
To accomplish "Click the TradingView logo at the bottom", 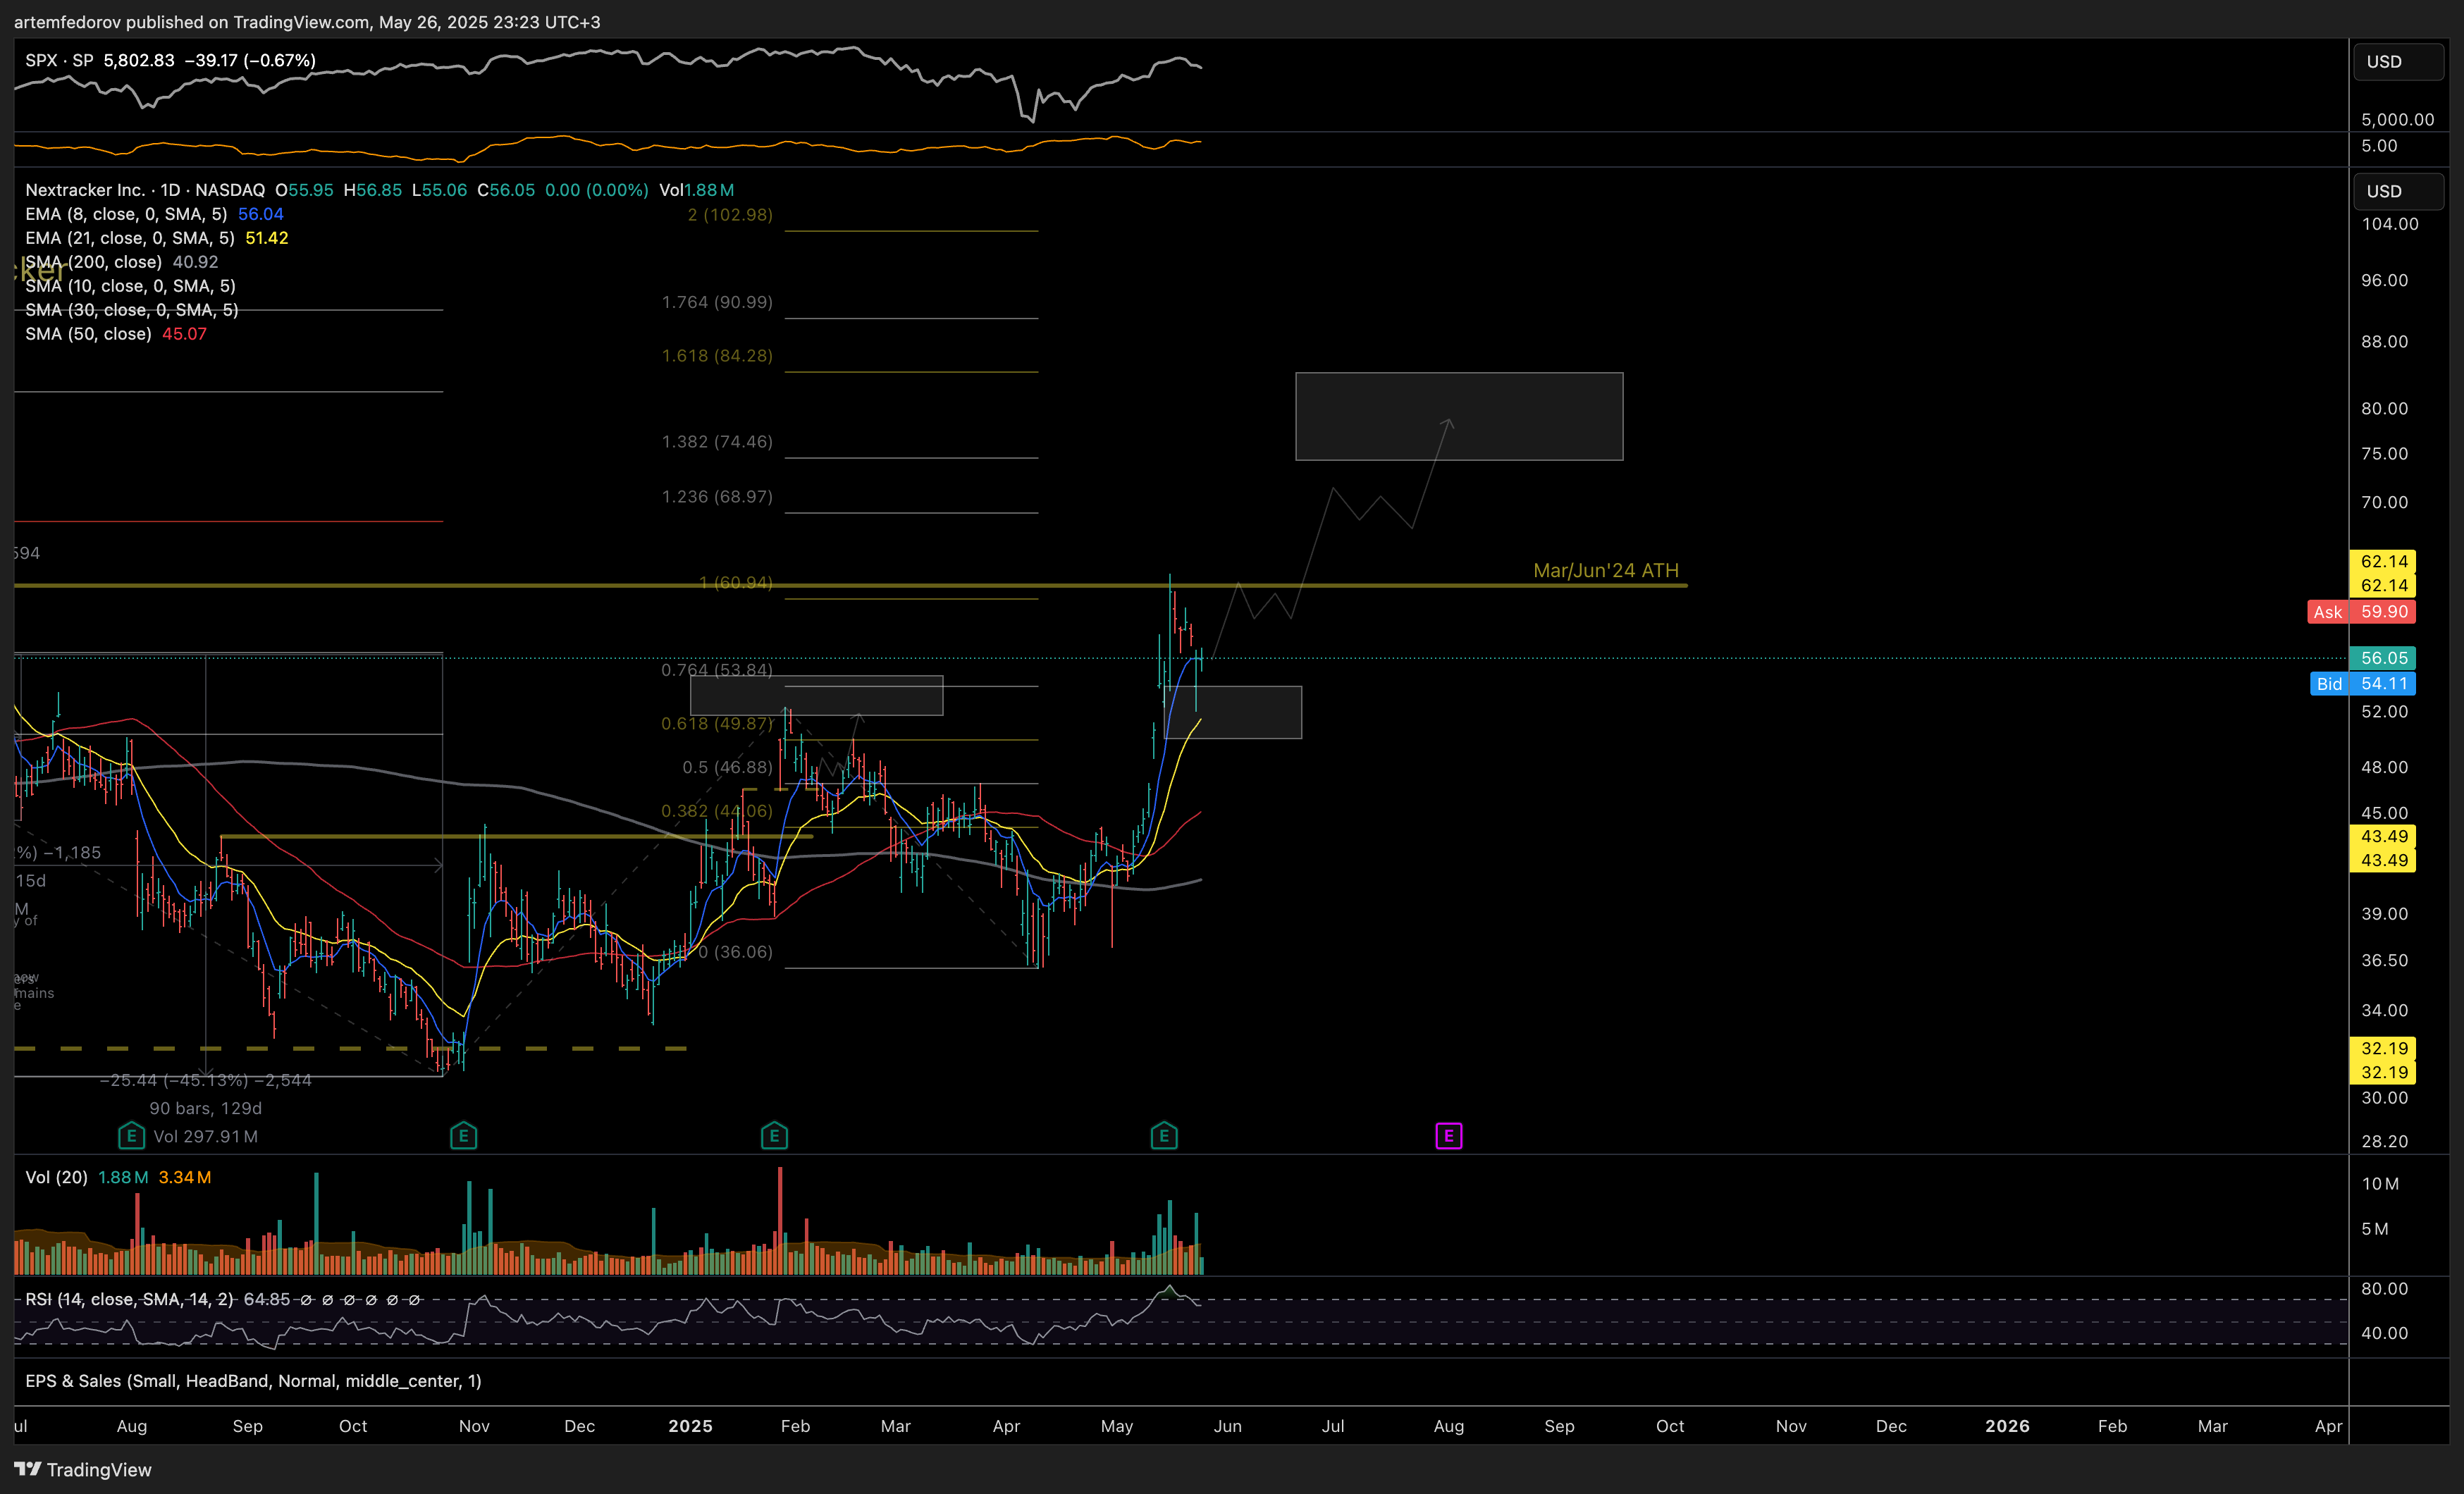I will coord(83,1469).
